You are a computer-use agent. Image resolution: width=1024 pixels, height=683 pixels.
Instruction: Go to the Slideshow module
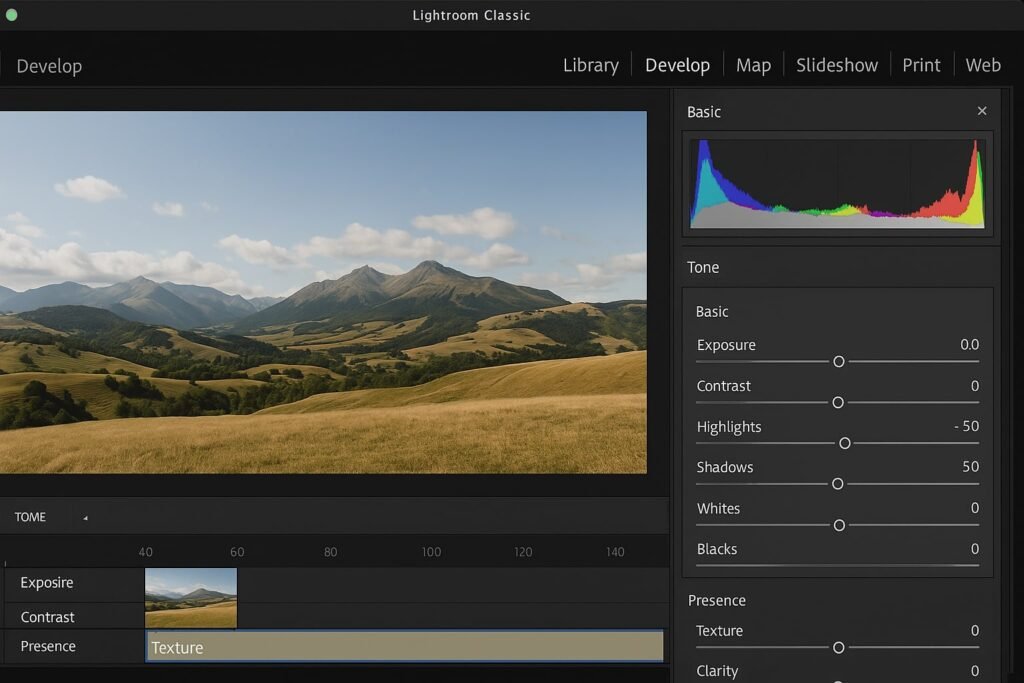coord(837,65)
